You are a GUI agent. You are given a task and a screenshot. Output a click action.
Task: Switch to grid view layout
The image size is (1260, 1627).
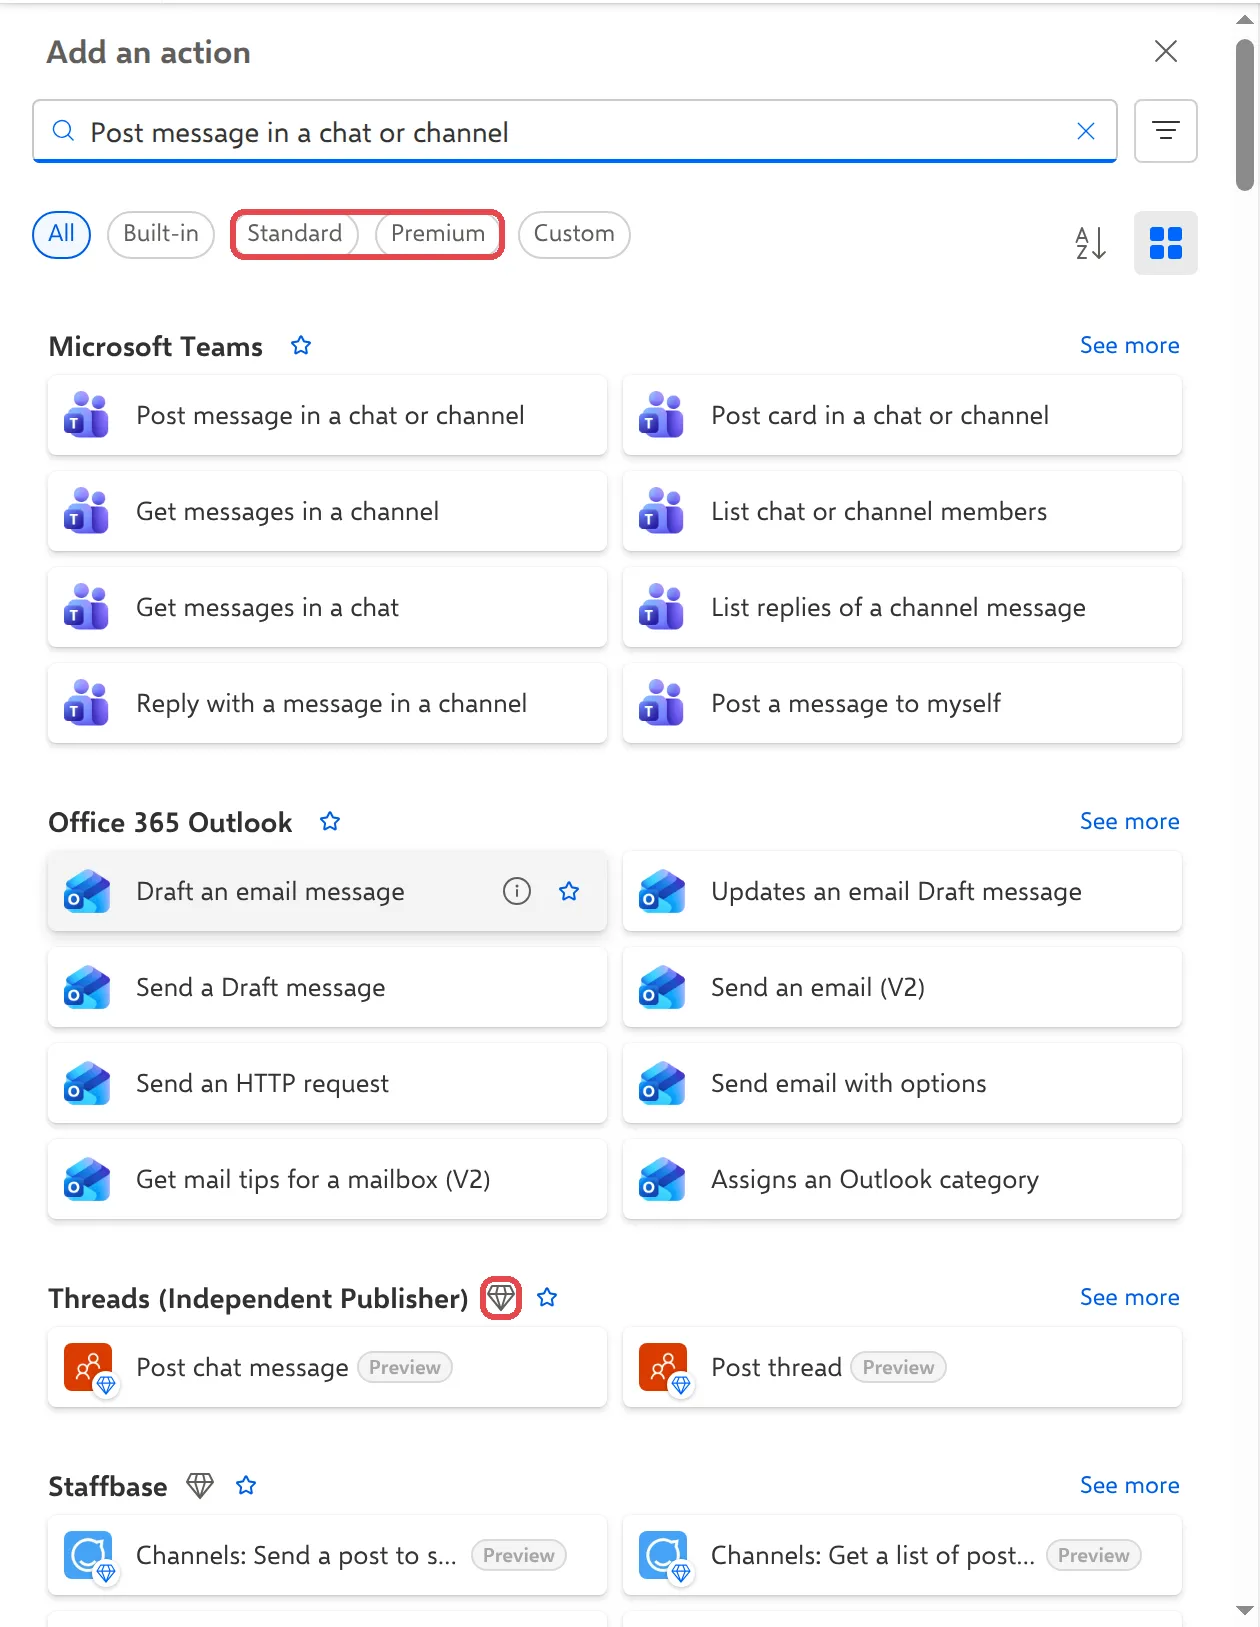[x=1165, y=243]
